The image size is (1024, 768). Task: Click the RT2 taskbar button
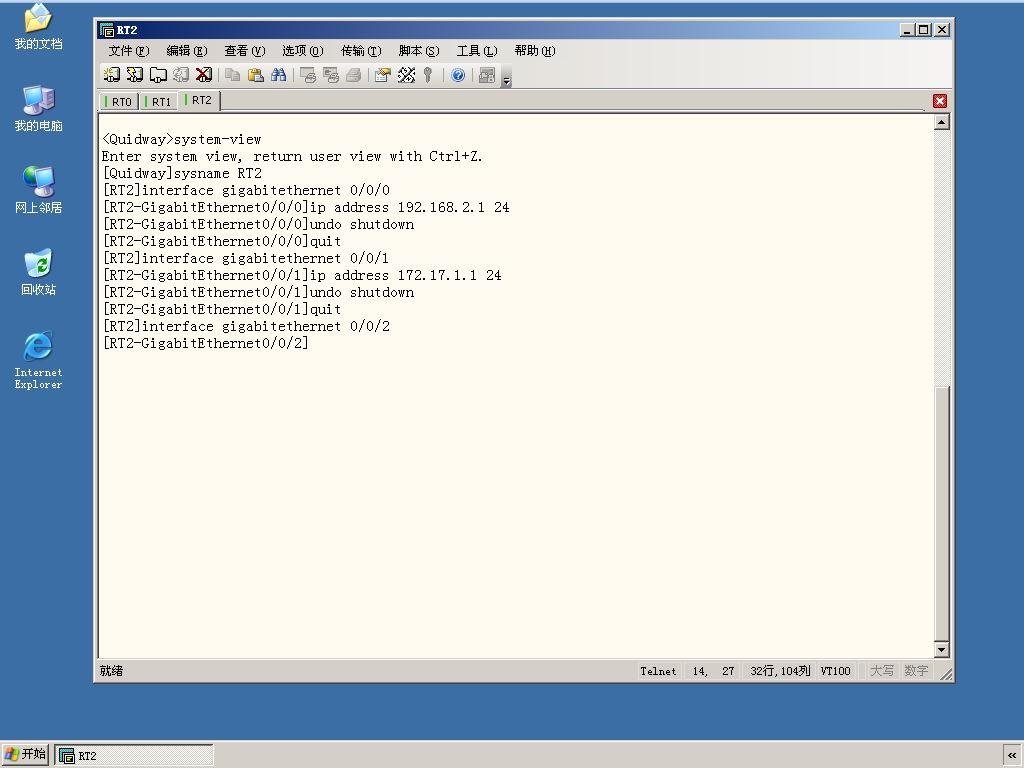(134, 756)
